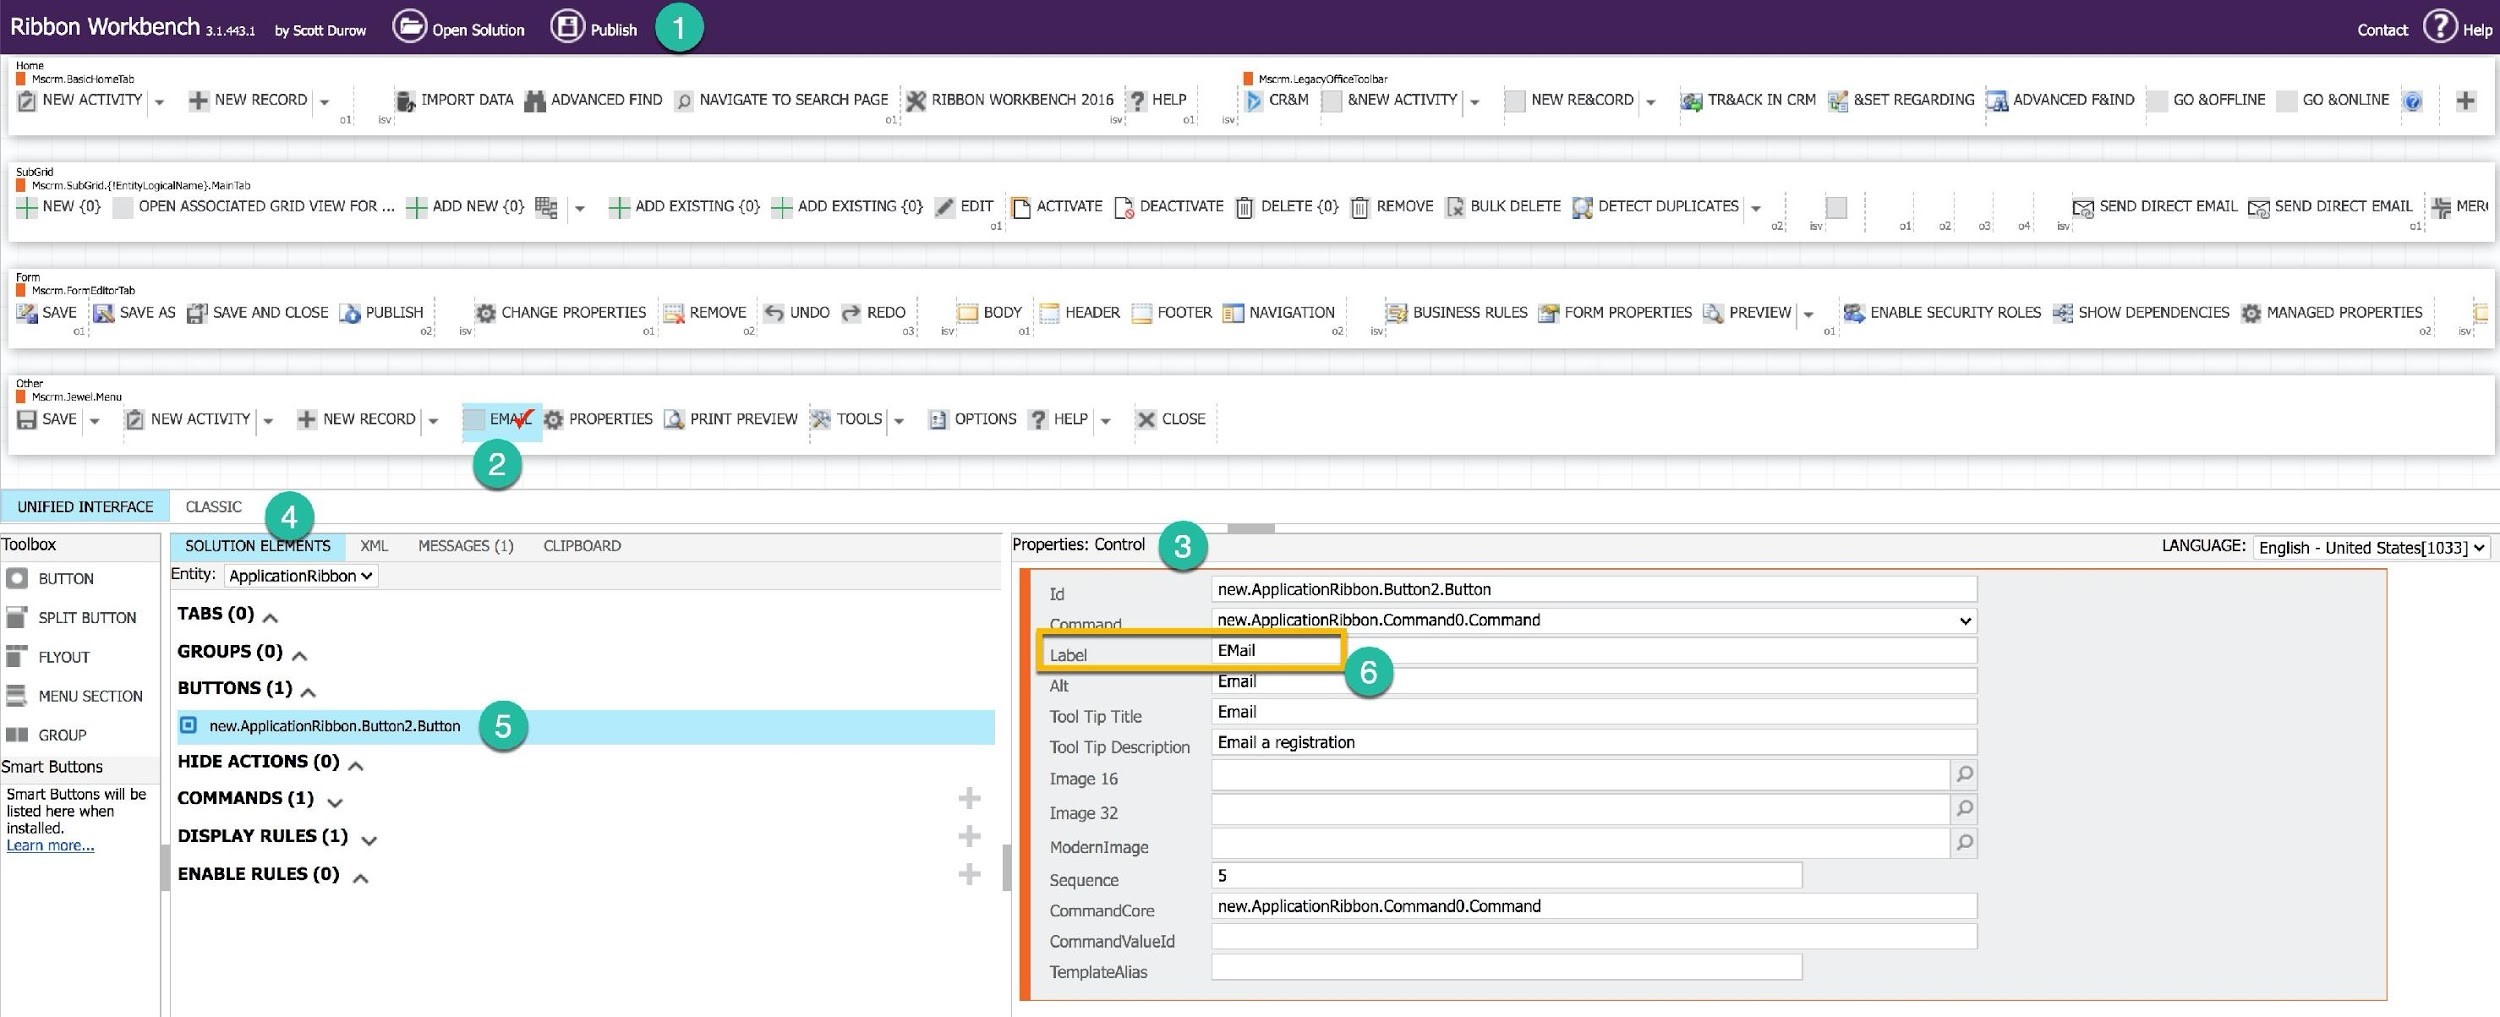The image size is (2500, 1017).
Task: Expand the GROUPS (0) section
Action: (x=299, y=655)
